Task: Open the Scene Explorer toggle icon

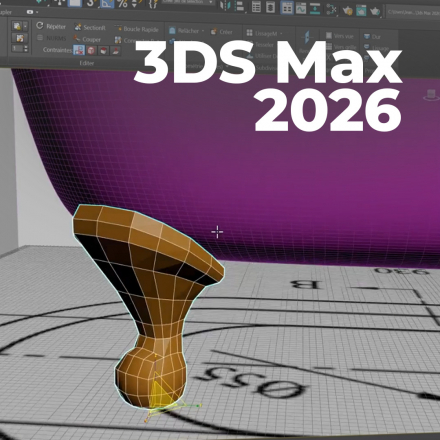Action: tap(256, 7)
